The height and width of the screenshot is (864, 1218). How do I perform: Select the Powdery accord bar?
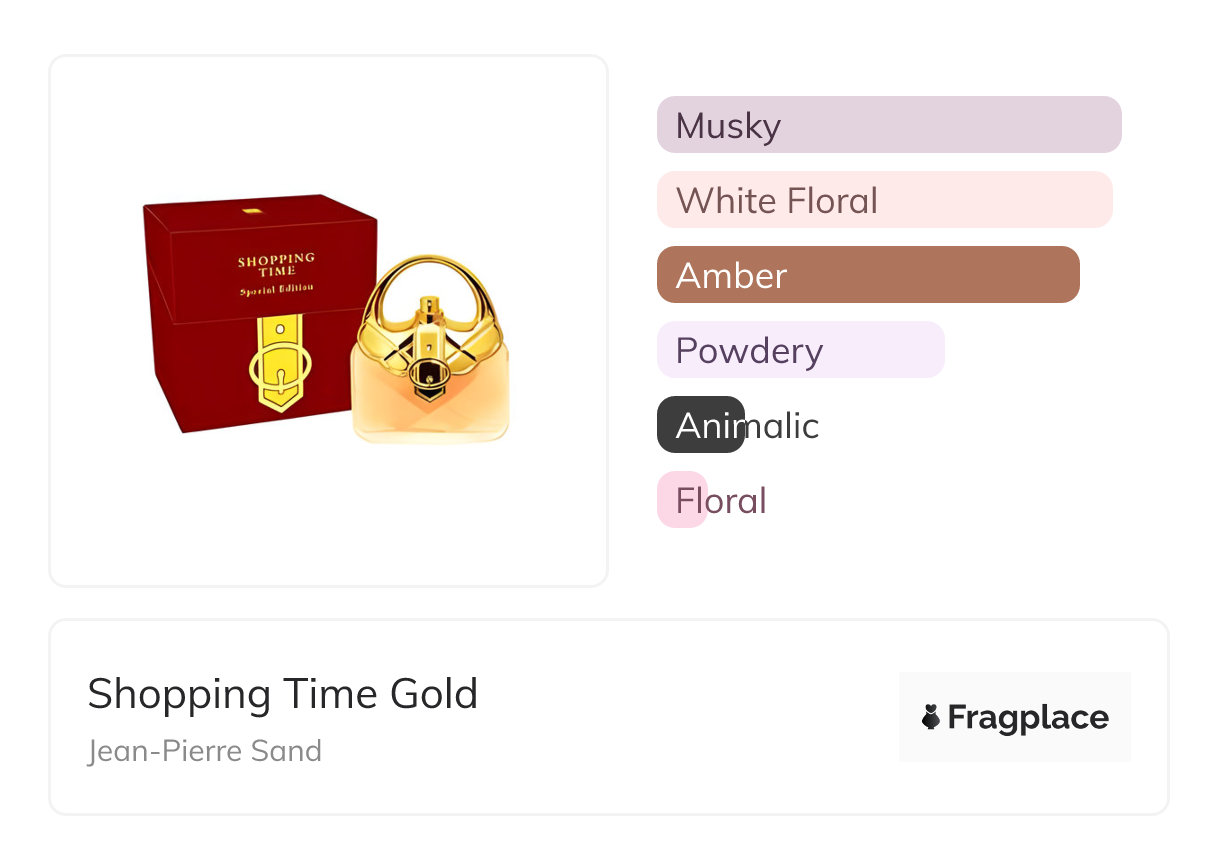pyautogui.click(x=800, y=350)
